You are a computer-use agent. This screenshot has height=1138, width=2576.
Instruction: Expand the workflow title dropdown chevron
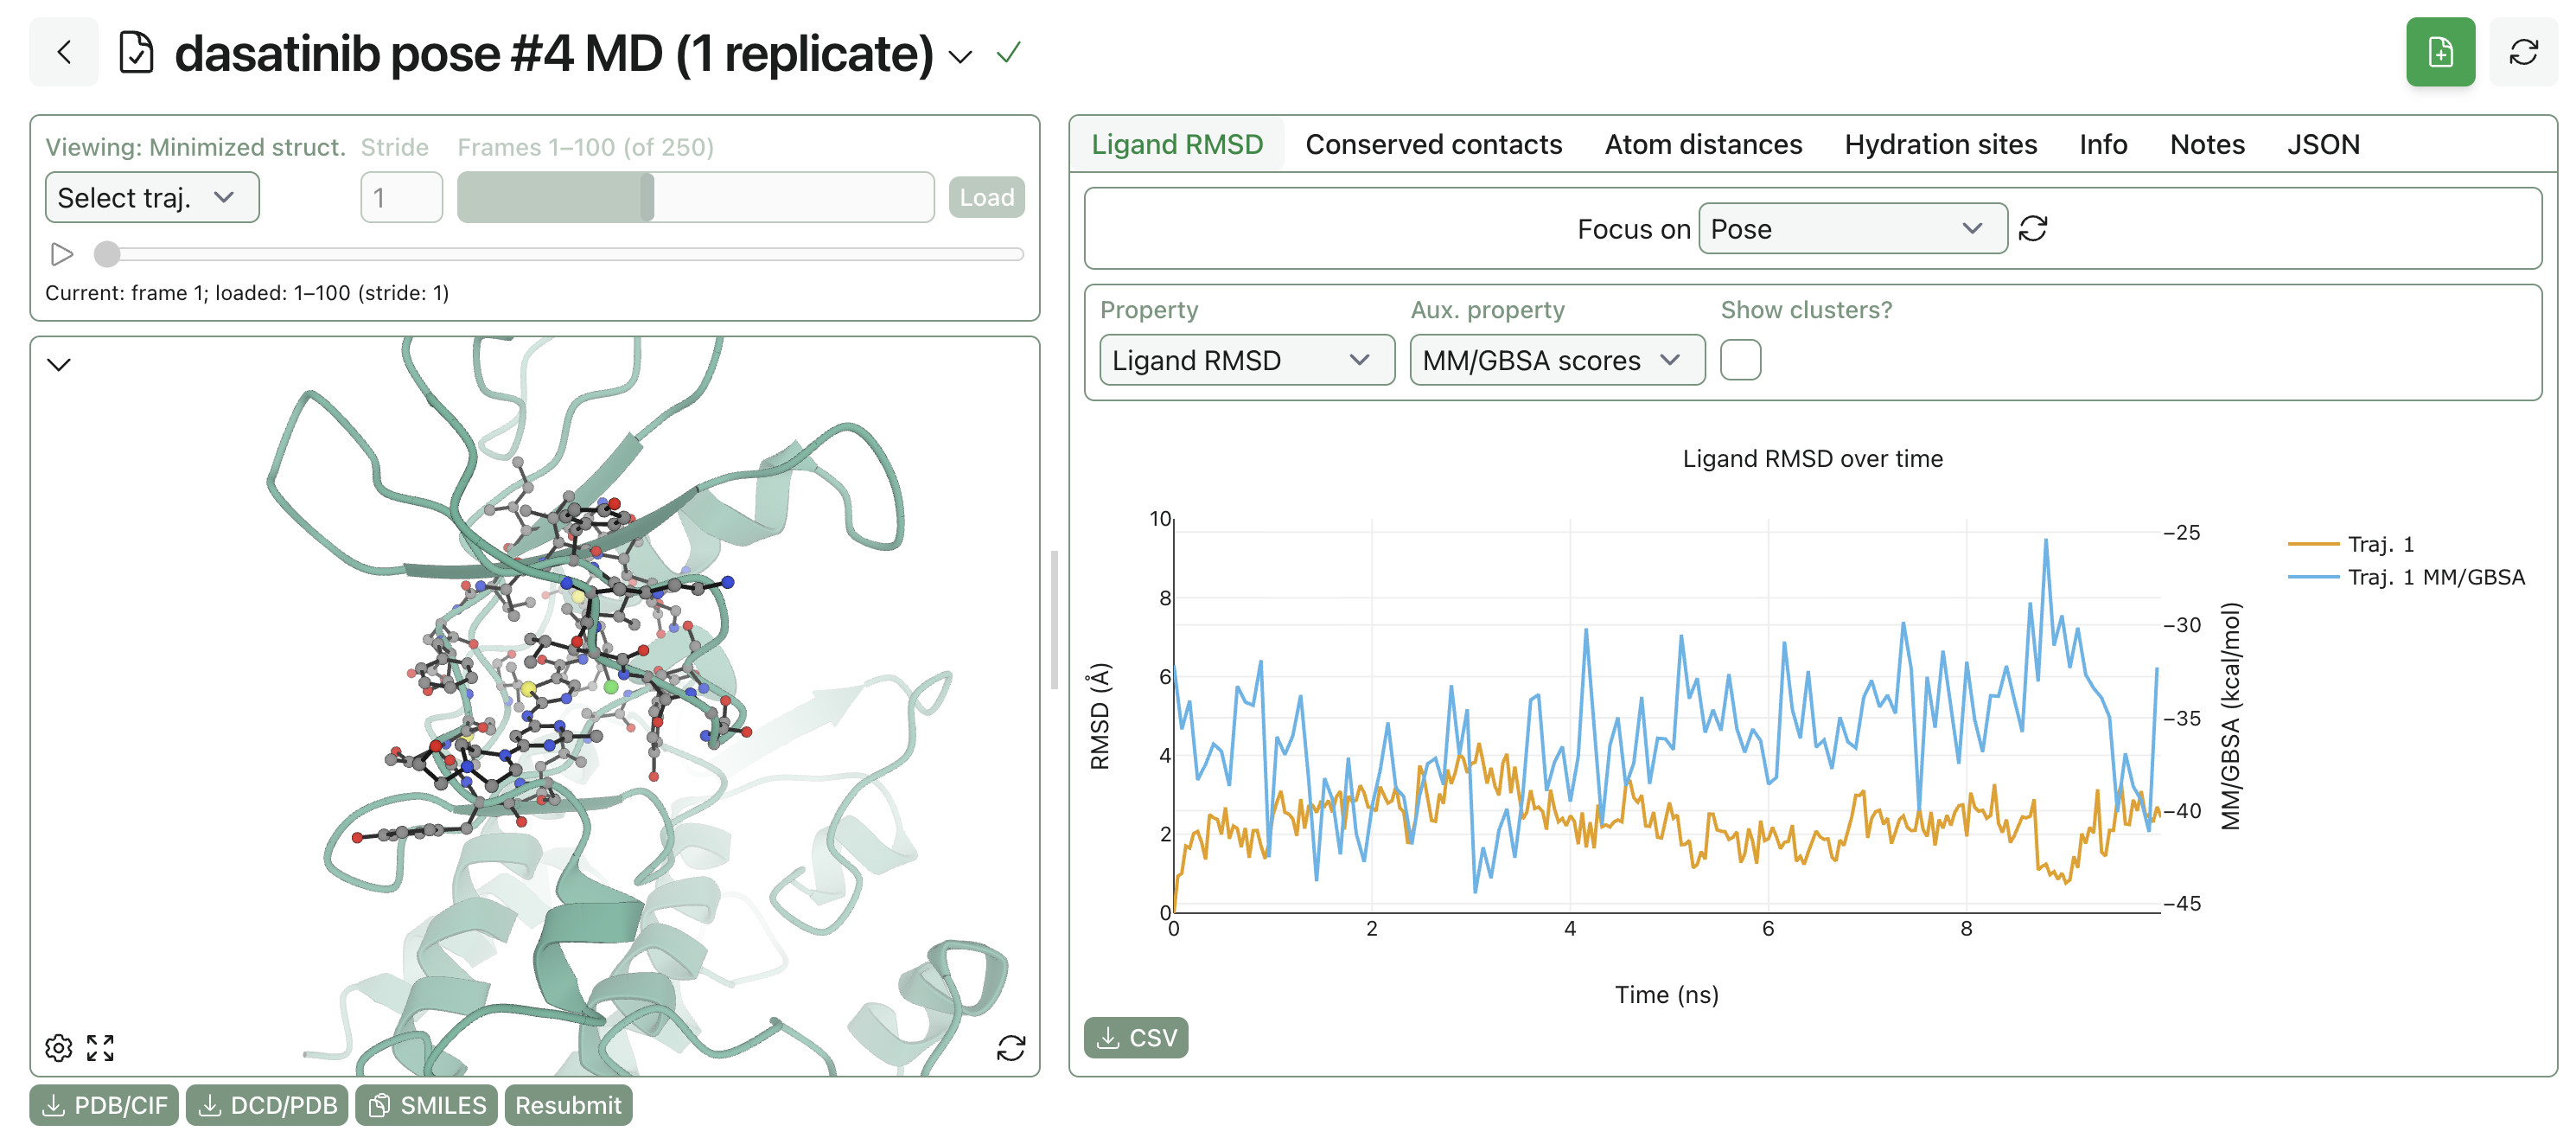click(x=960, y=56)
